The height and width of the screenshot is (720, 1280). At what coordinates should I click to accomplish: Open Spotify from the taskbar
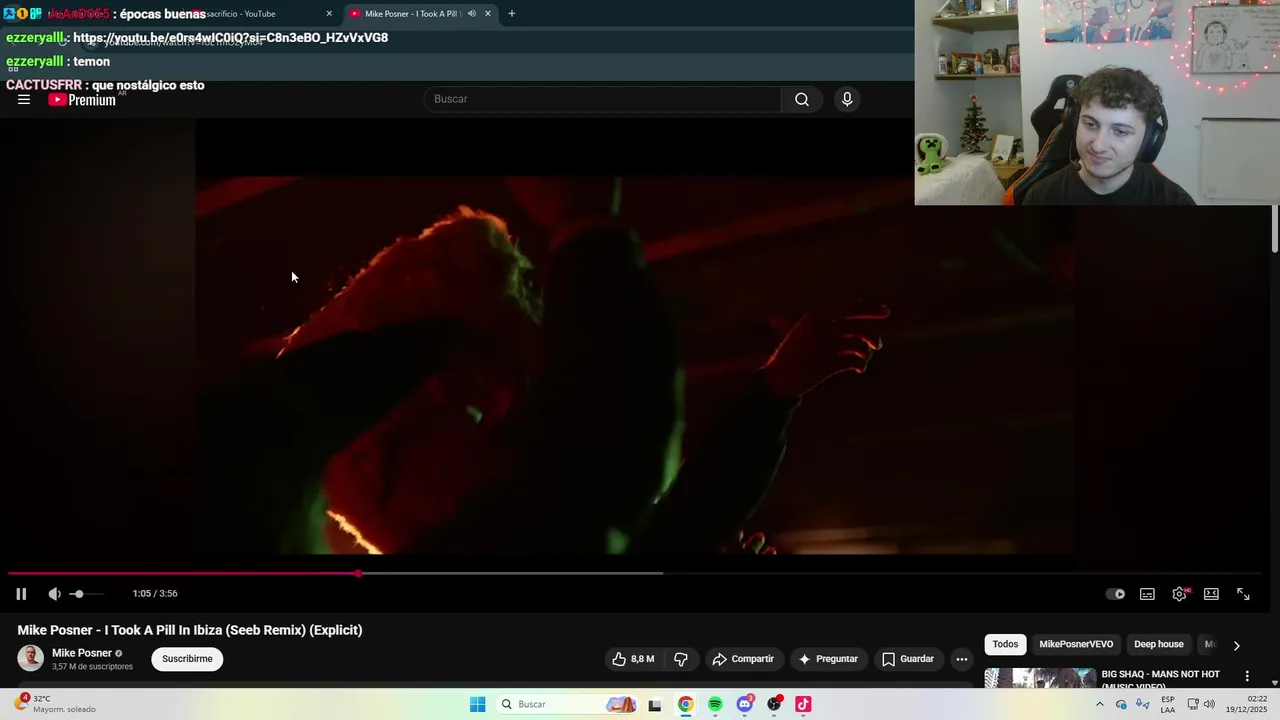click(x=715, y=704)
